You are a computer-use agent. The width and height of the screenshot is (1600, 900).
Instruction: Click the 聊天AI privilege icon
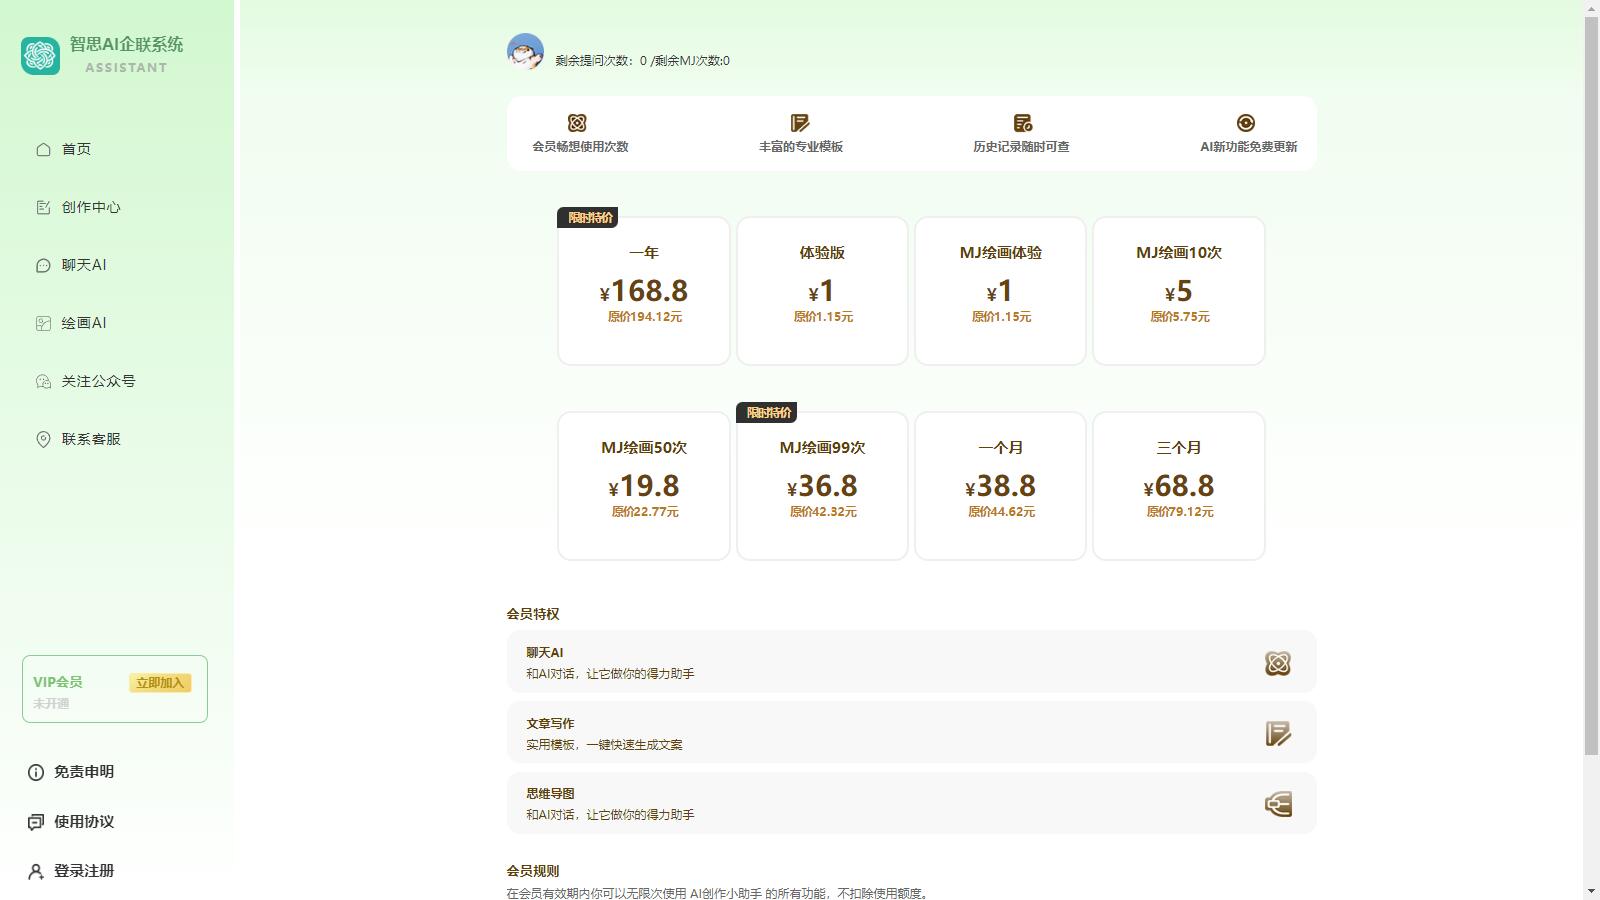pyautogui.click(x=1277, y=663)
